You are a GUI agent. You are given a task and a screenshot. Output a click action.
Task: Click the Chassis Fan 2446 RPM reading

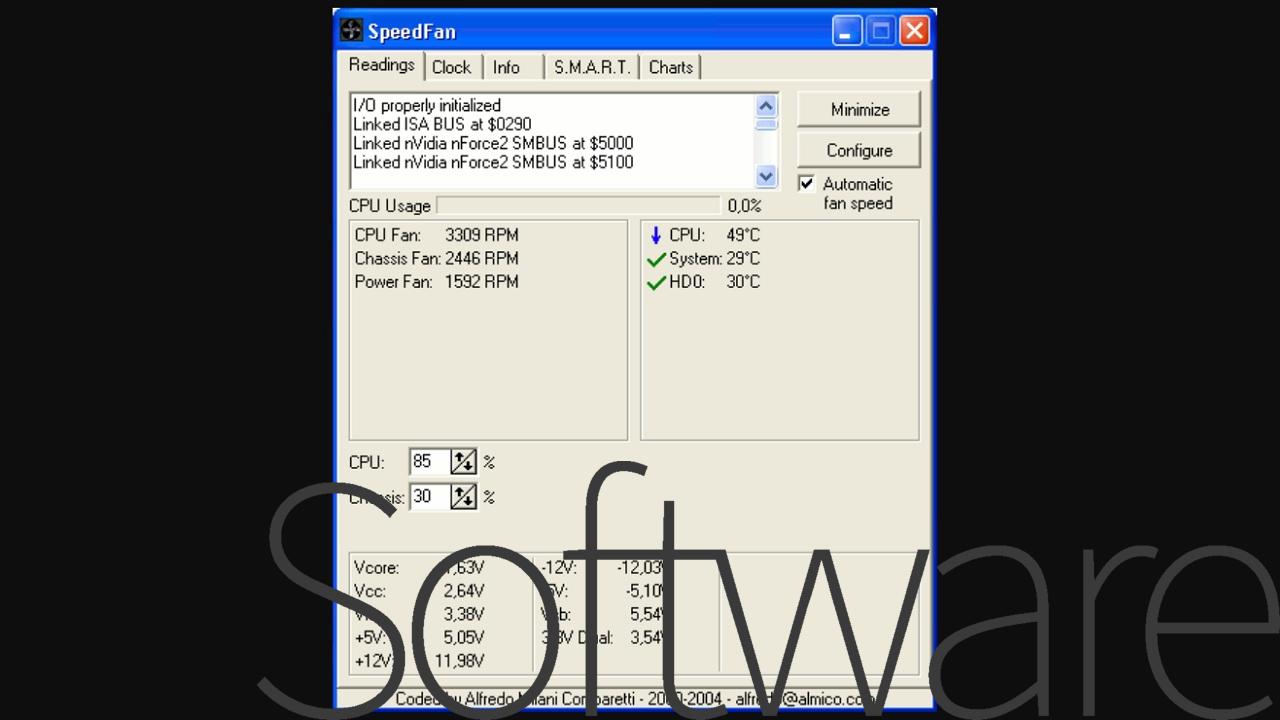[x=437, y=258]
